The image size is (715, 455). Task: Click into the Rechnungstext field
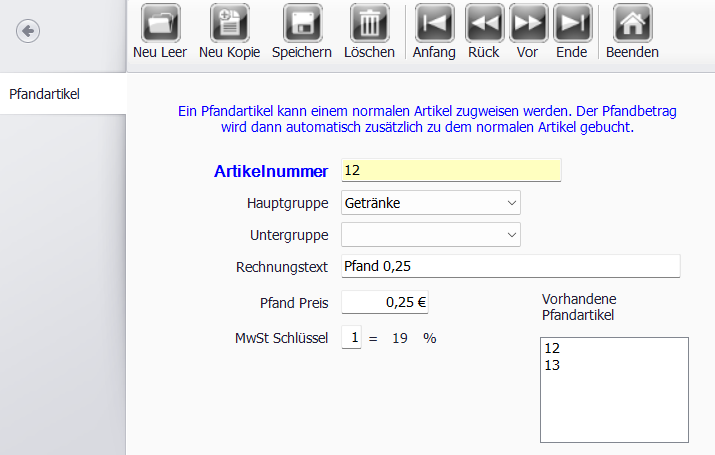(511, 266)
